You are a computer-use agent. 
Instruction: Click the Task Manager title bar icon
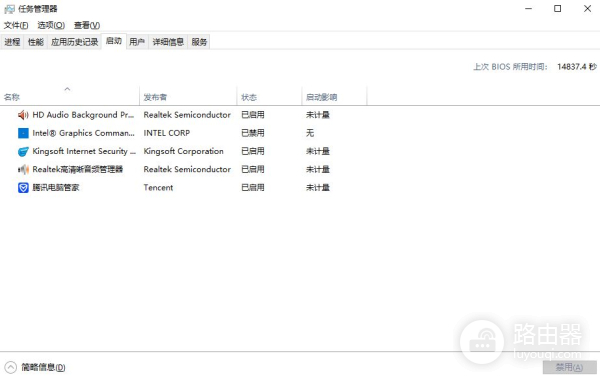[9, 9]
